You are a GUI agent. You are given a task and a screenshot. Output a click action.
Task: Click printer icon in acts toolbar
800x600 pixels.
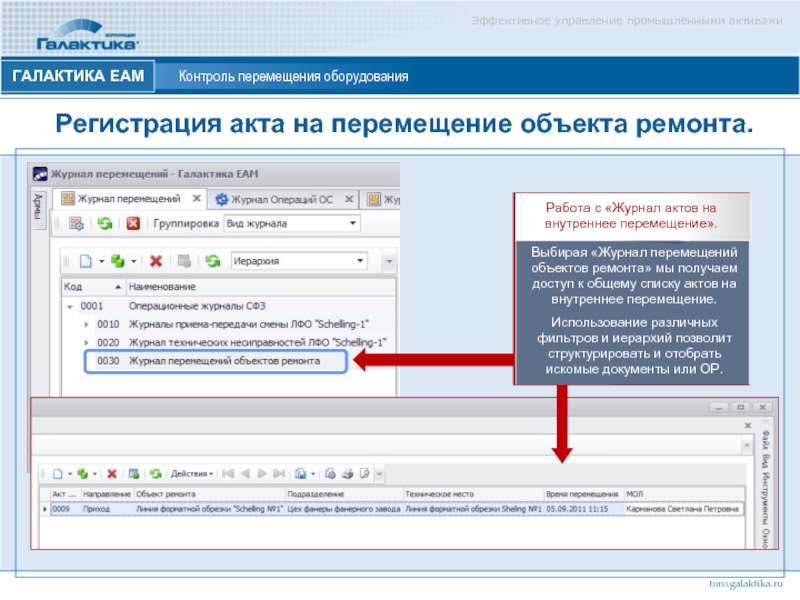(347, 474)
